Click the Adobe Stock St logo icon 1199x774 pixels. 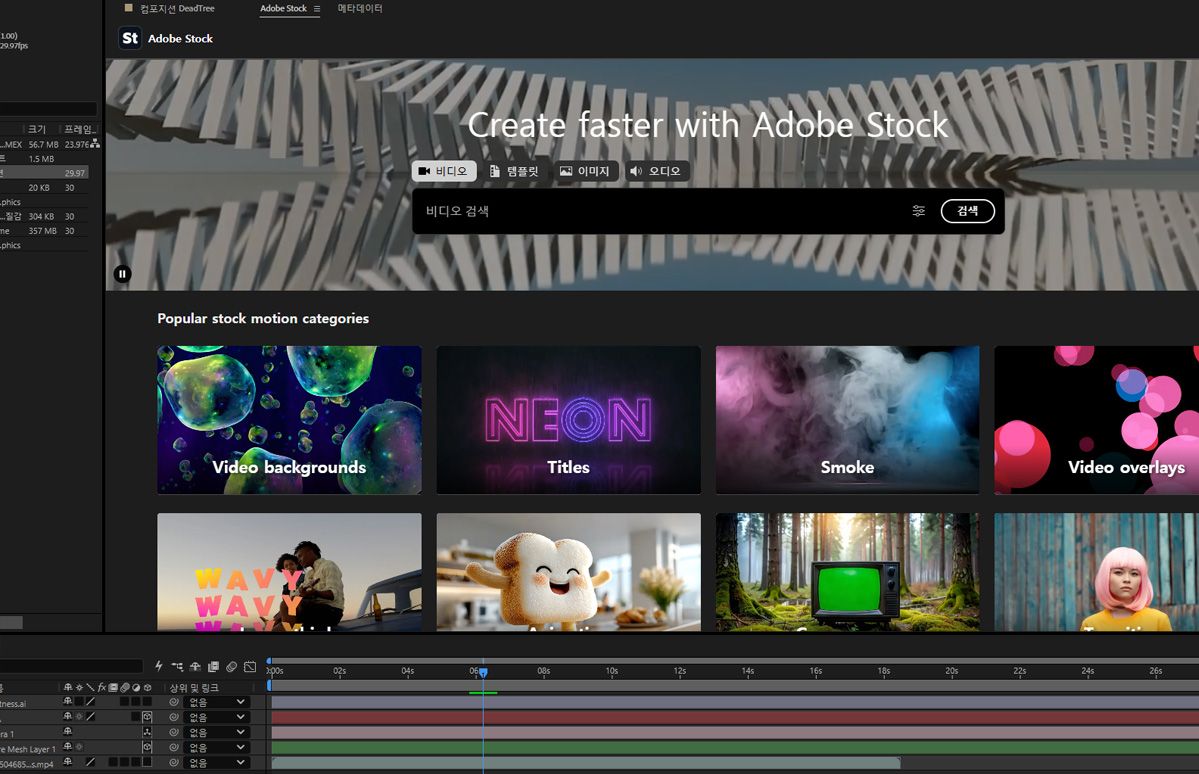tap(130, 38)
